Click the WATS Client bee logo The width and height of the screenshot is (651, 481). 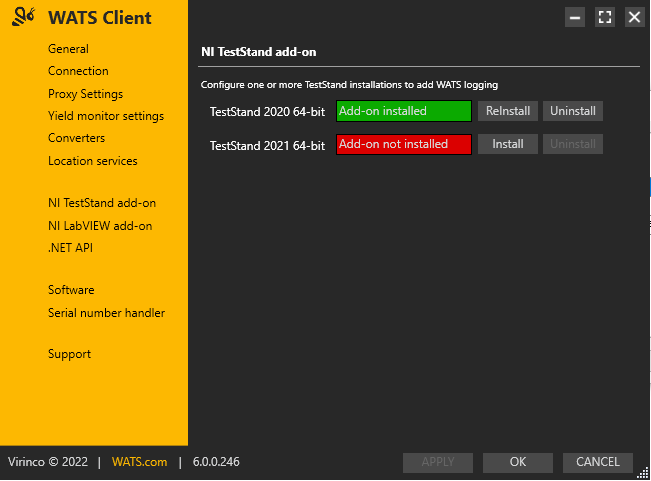pos(23,17)
